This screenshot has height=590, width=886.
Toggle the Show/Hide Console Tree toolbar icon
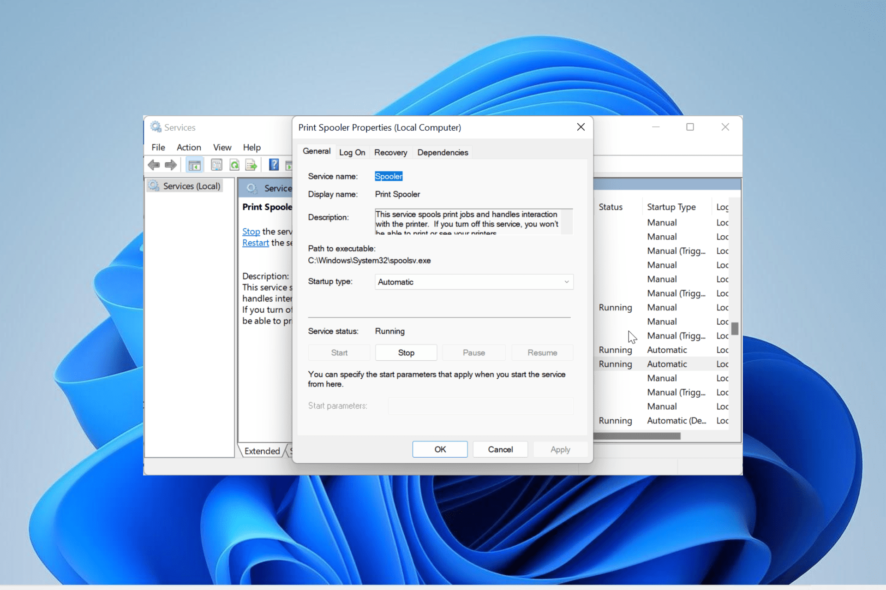[194, 165]
